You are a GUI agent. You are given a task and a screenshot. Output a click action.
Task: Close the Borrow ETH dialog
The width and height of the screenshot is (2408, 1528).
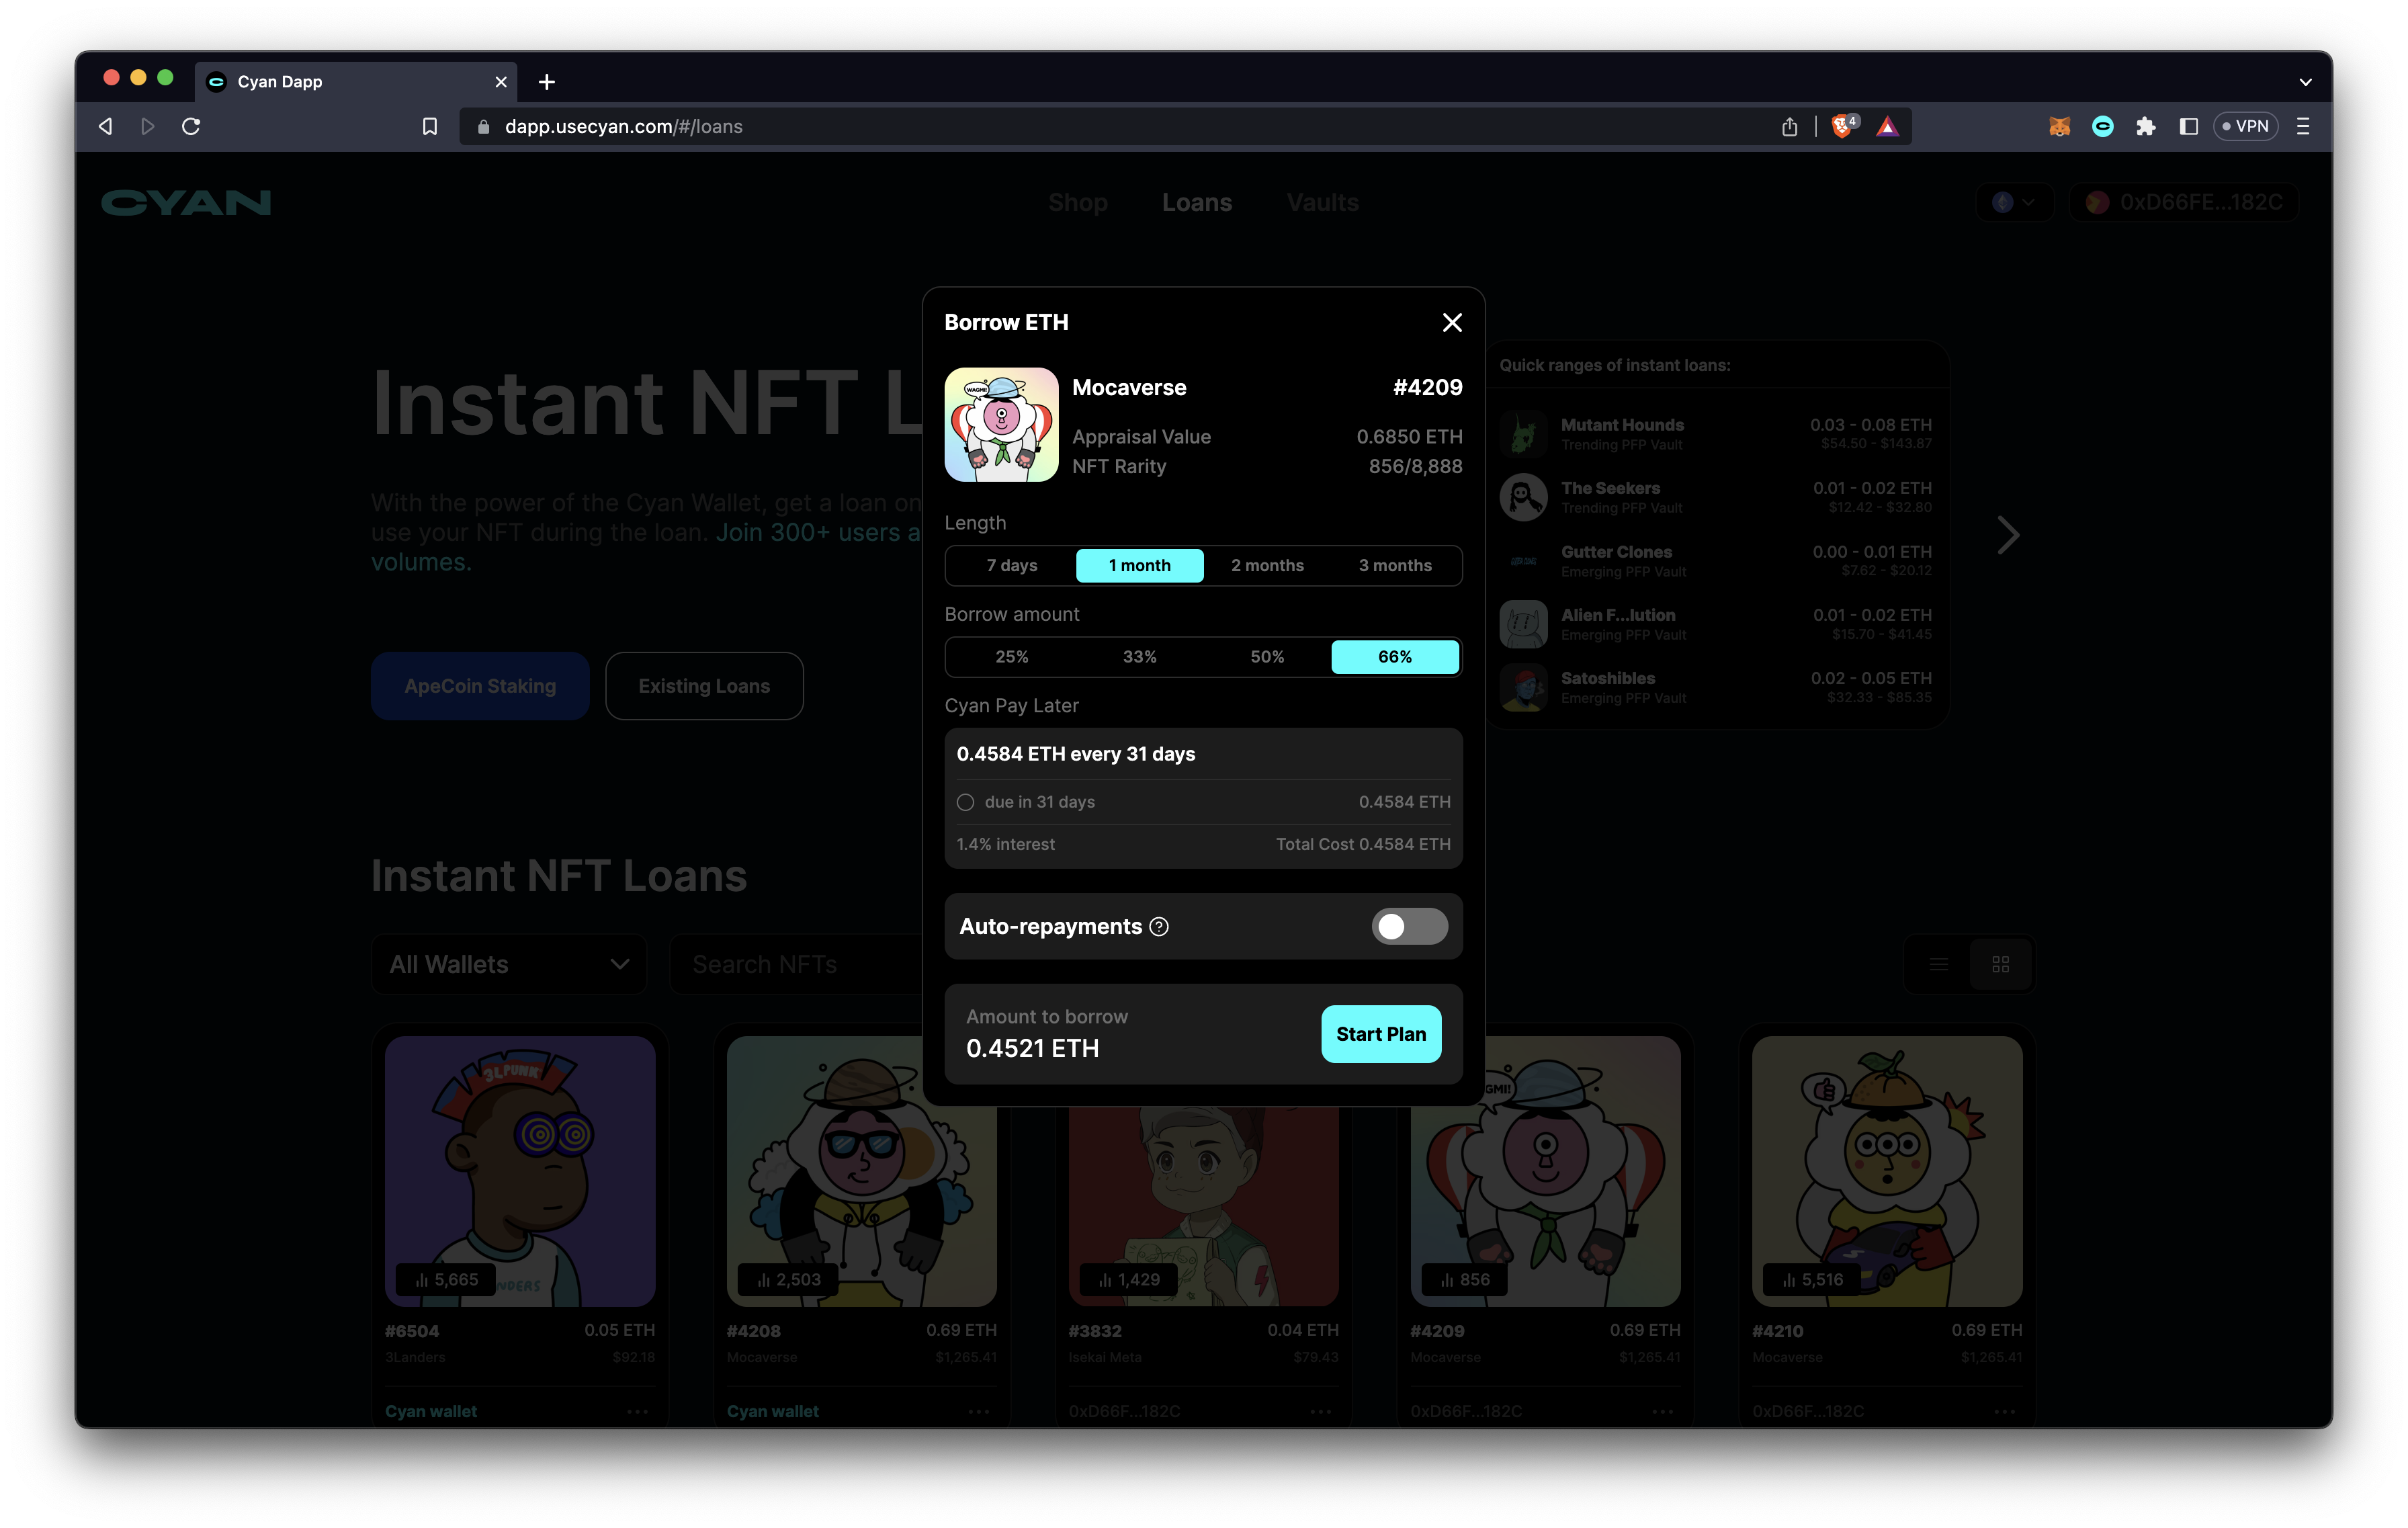pos(1452,322)
